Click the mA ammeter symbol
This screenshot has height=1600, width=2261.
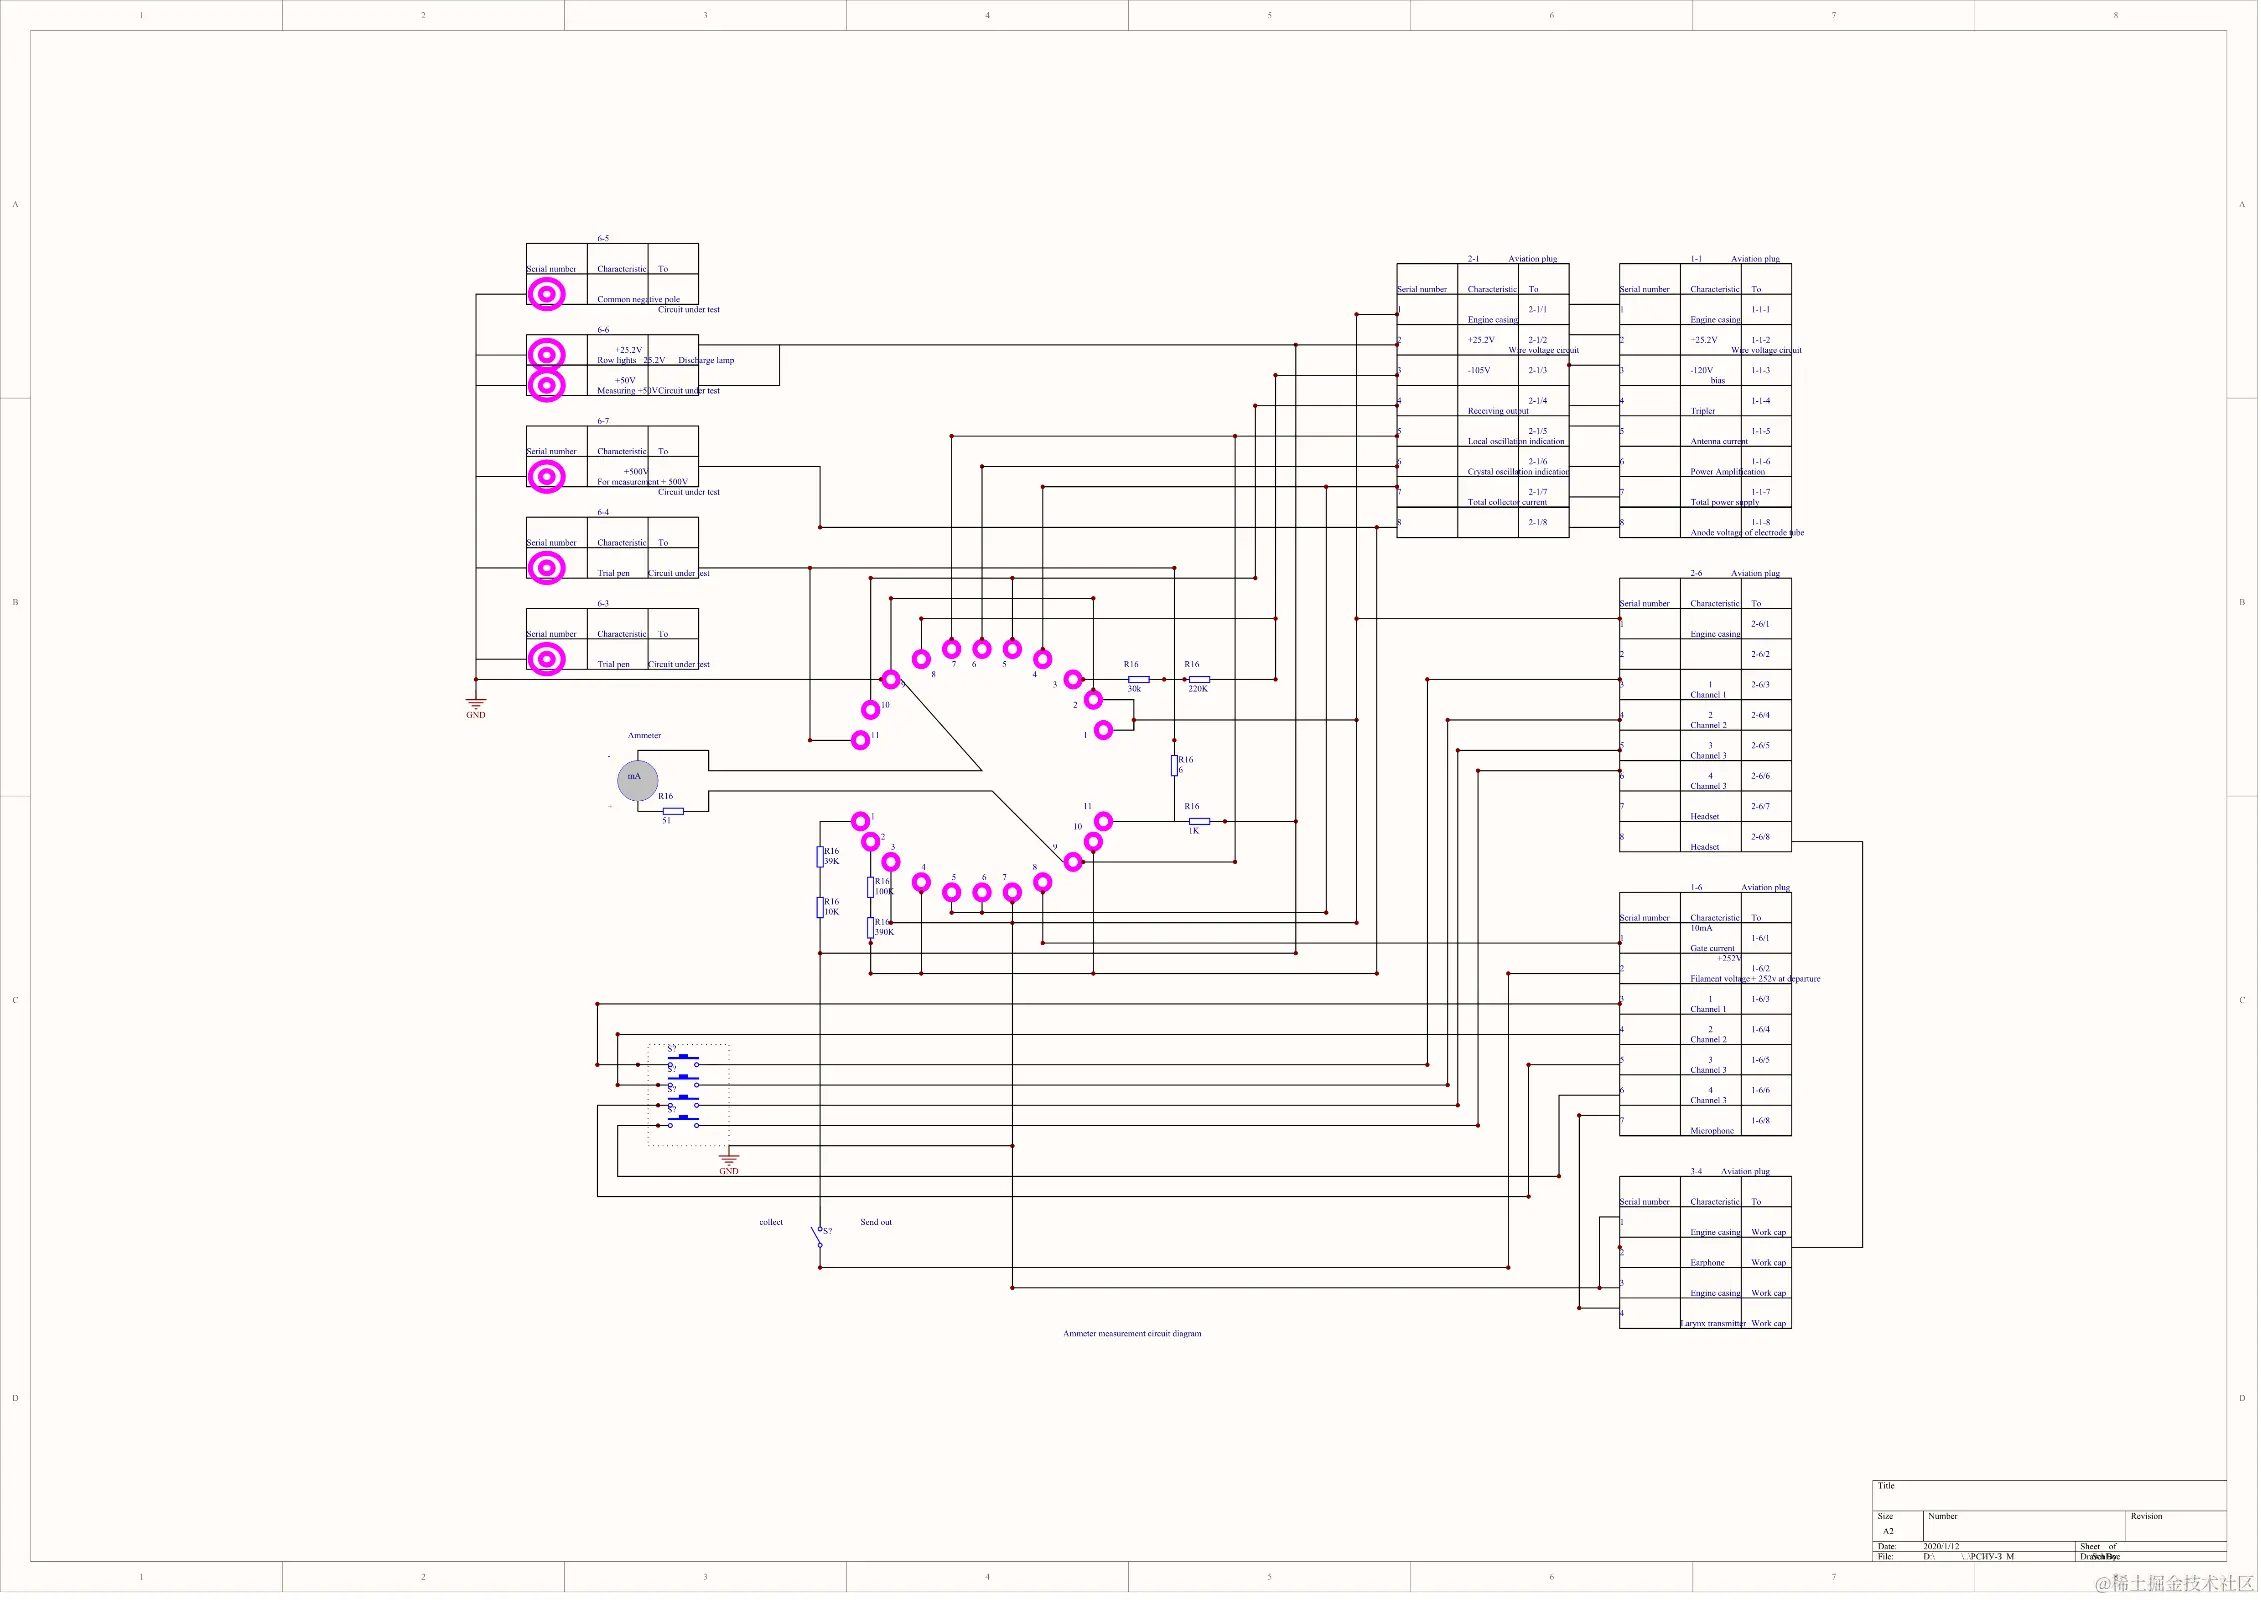[637, 781]
